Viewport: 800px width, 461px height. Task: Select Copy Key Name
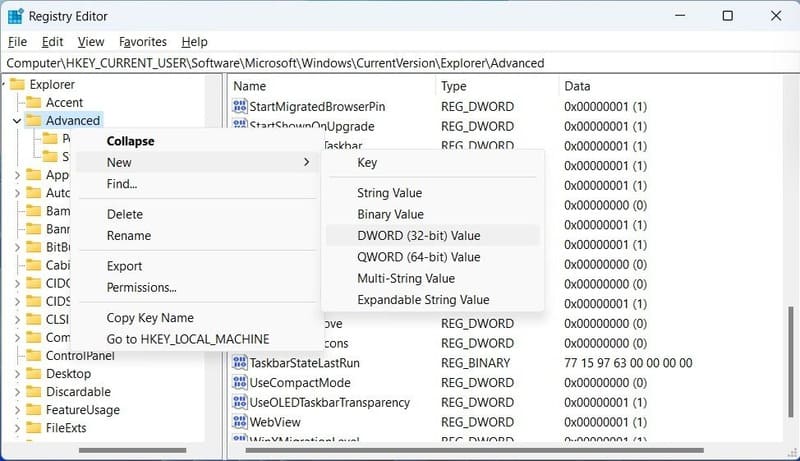tap(197, 318)
